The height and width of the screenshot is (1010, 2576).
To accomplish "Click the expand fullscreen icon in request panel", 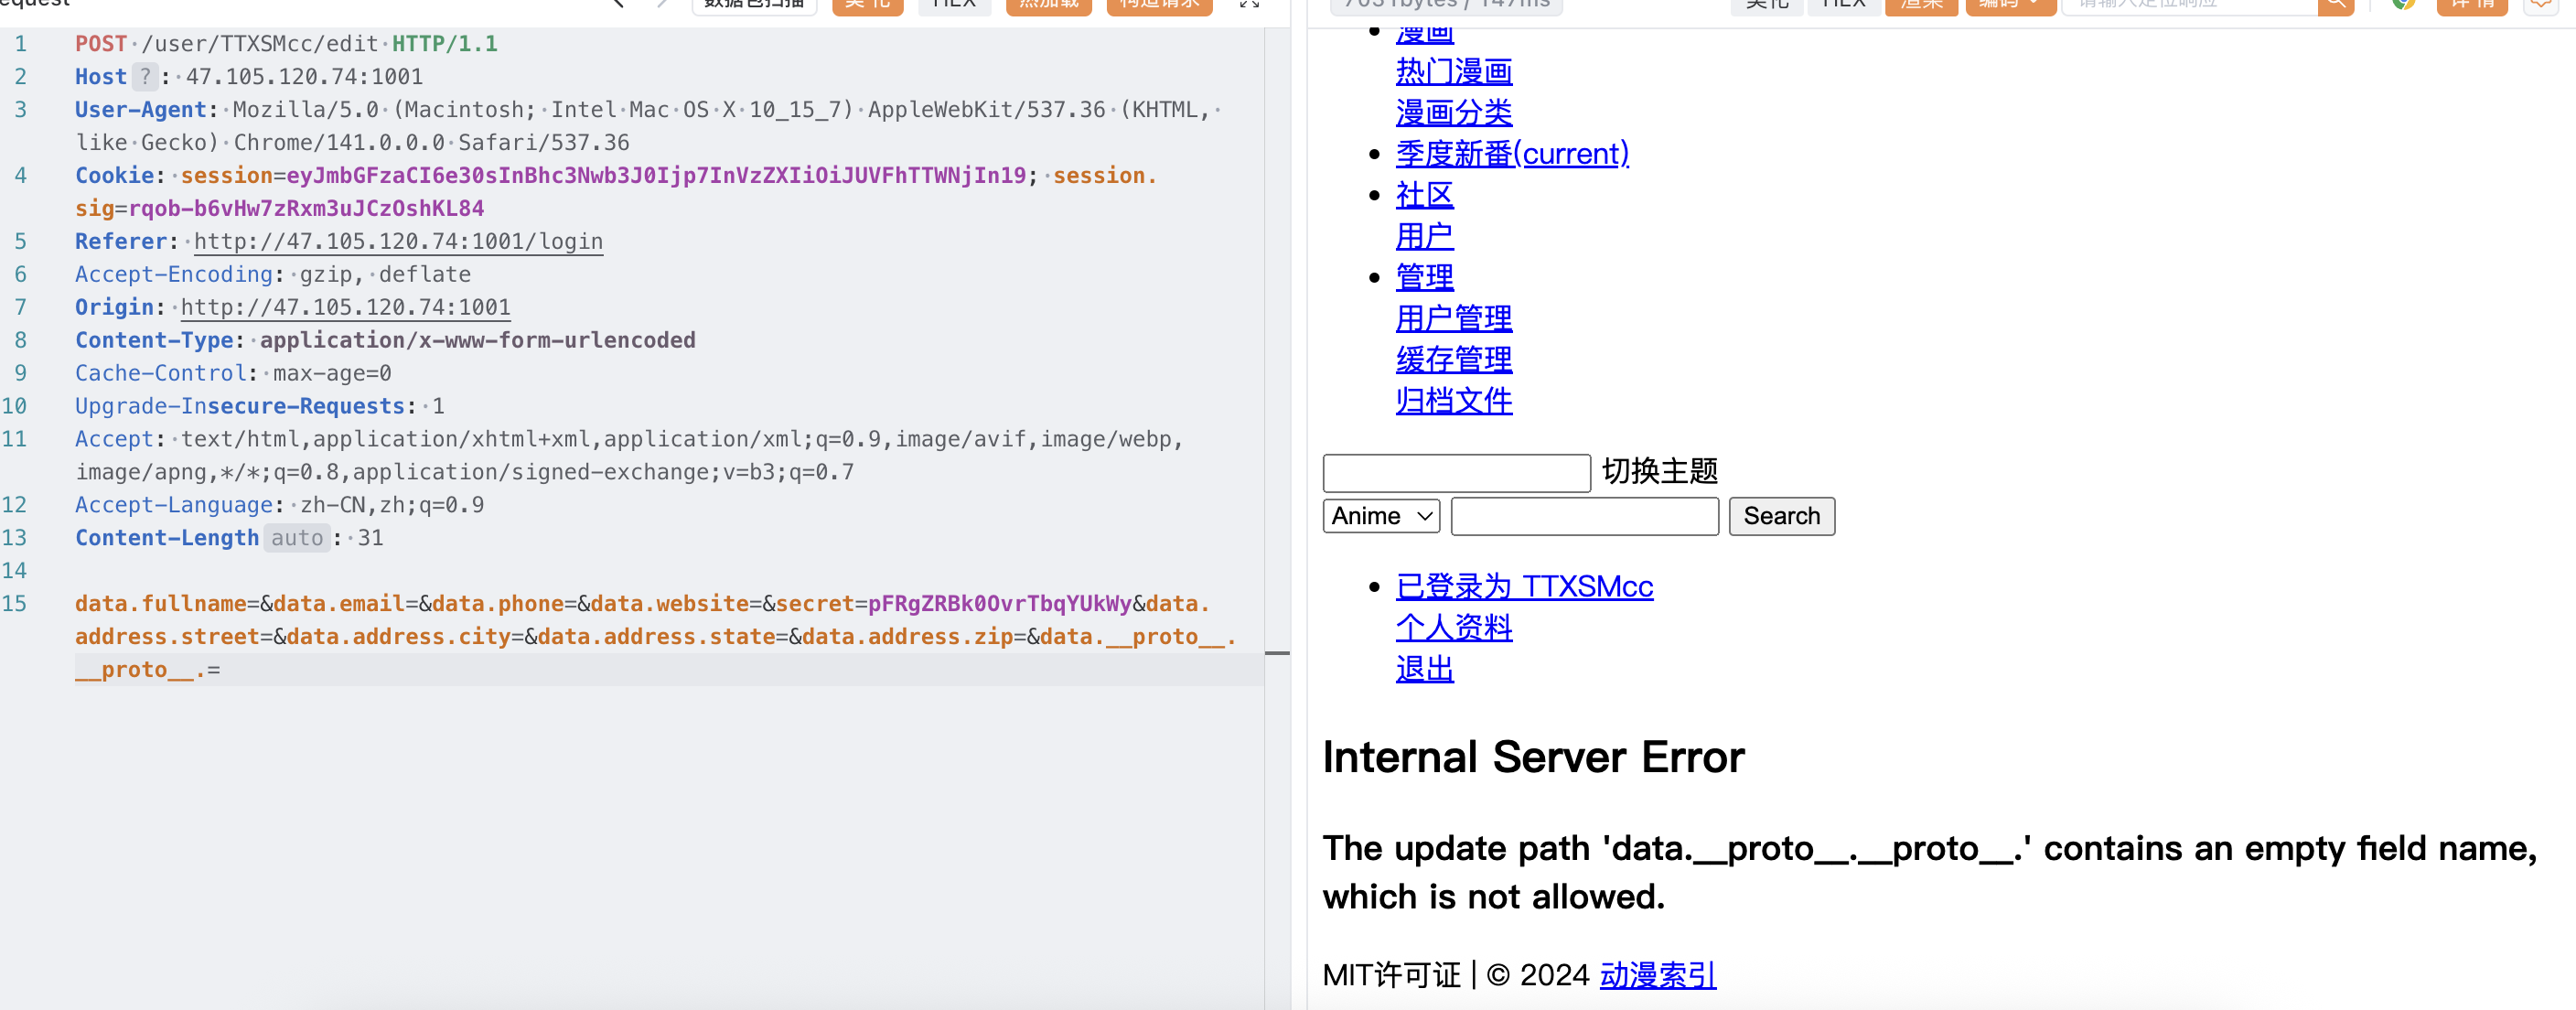I will [1249, 4].
